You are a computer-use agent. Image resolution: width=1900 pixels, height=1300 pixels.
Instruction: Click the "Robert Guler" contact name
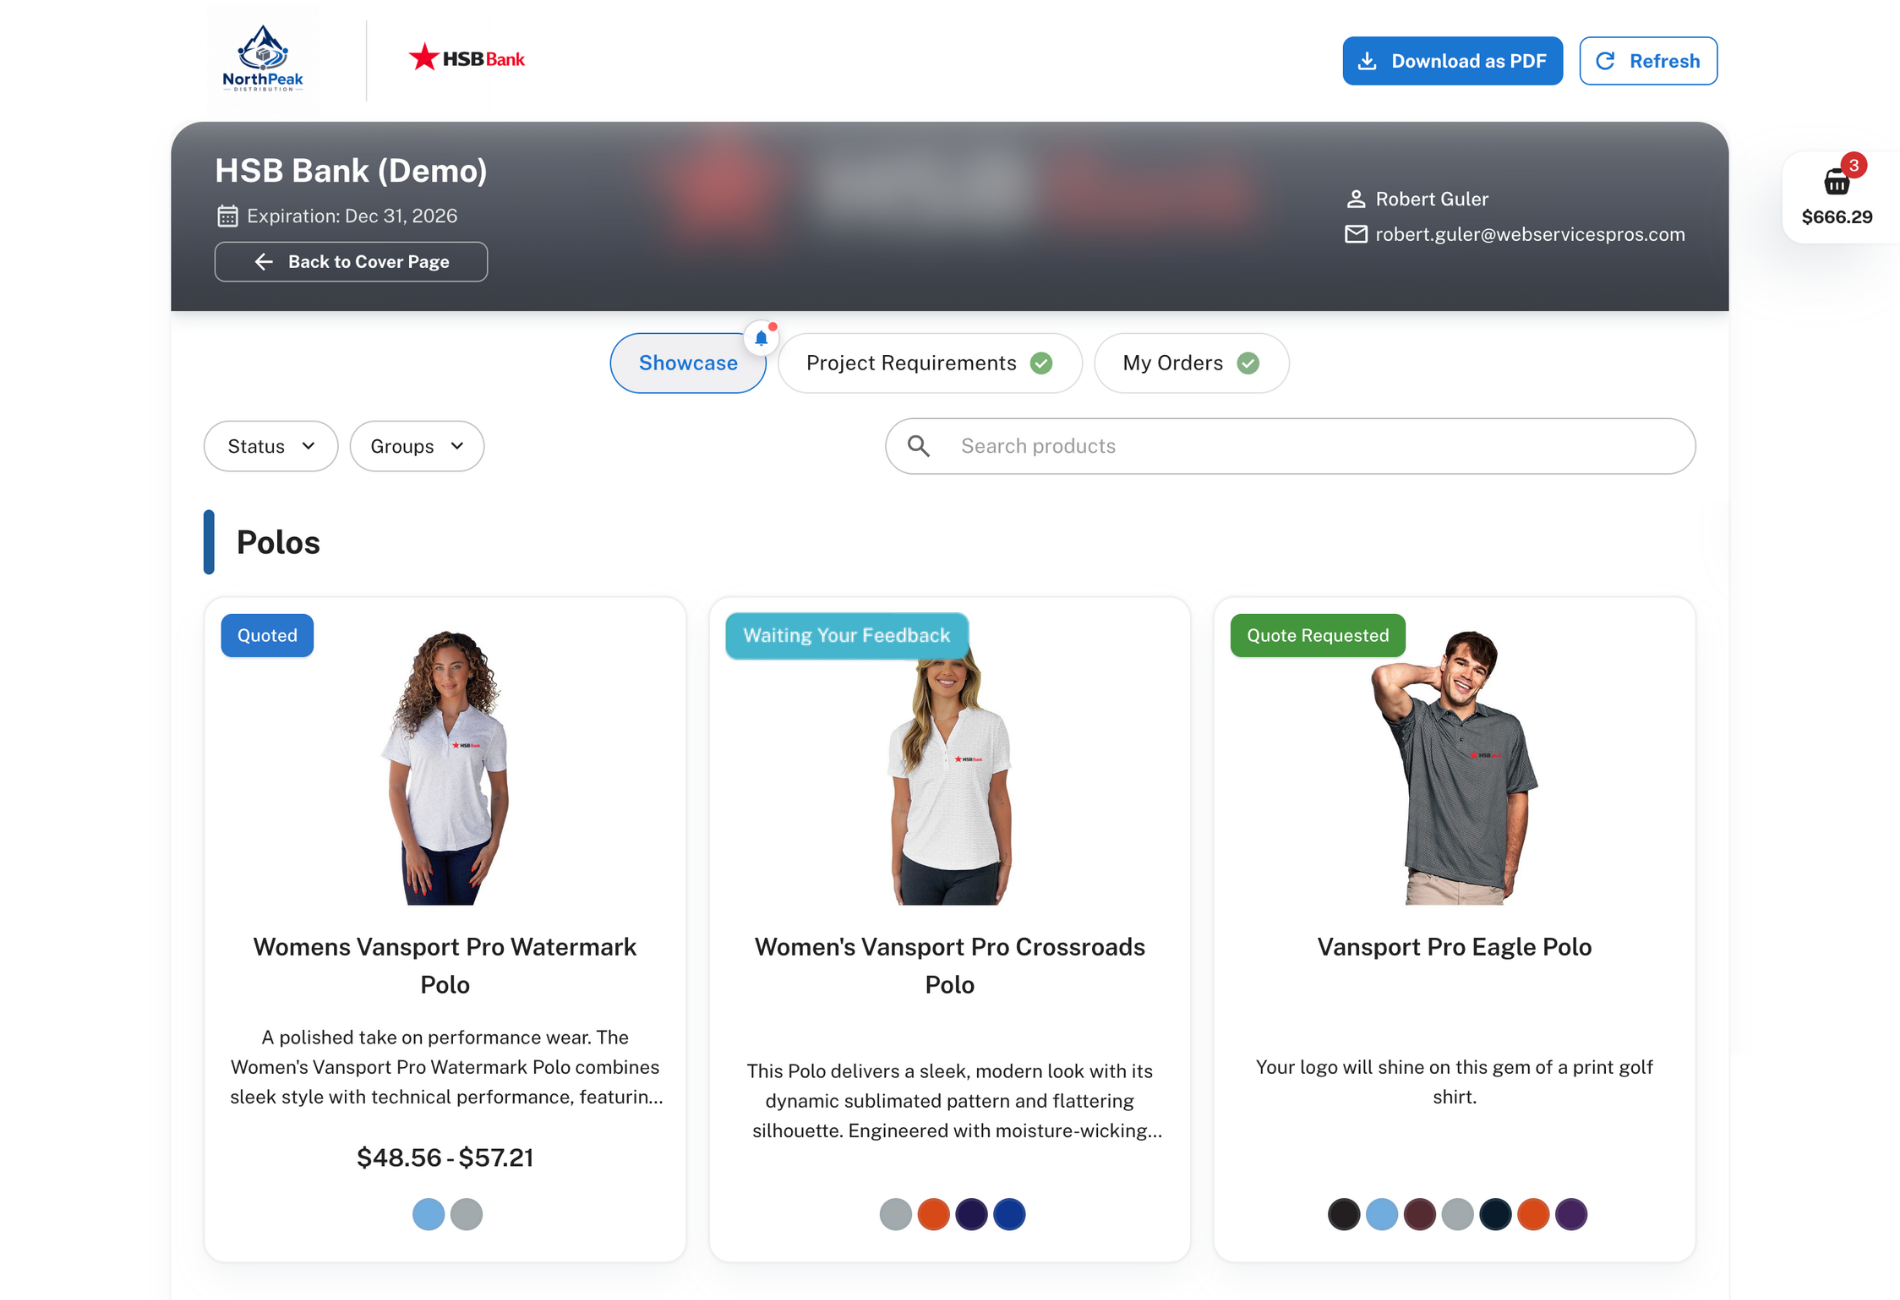tap(1431, 199)
